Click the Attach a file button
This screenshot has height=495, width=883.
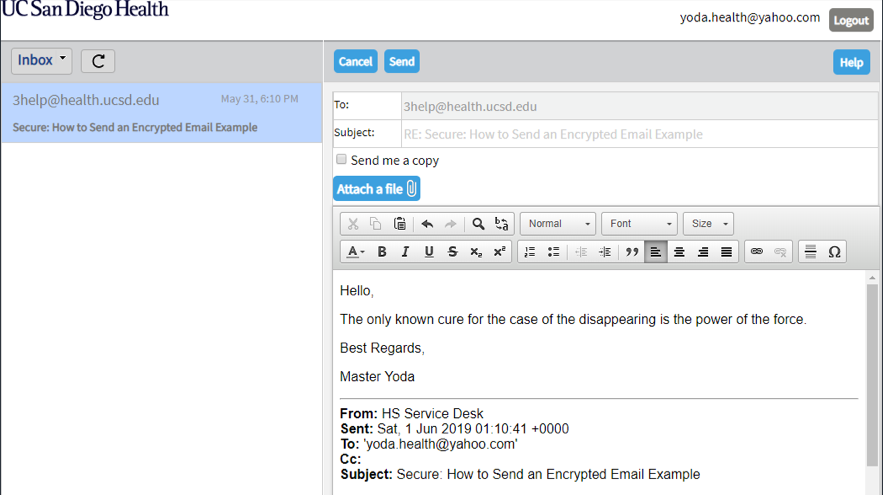tap(376, 189)
